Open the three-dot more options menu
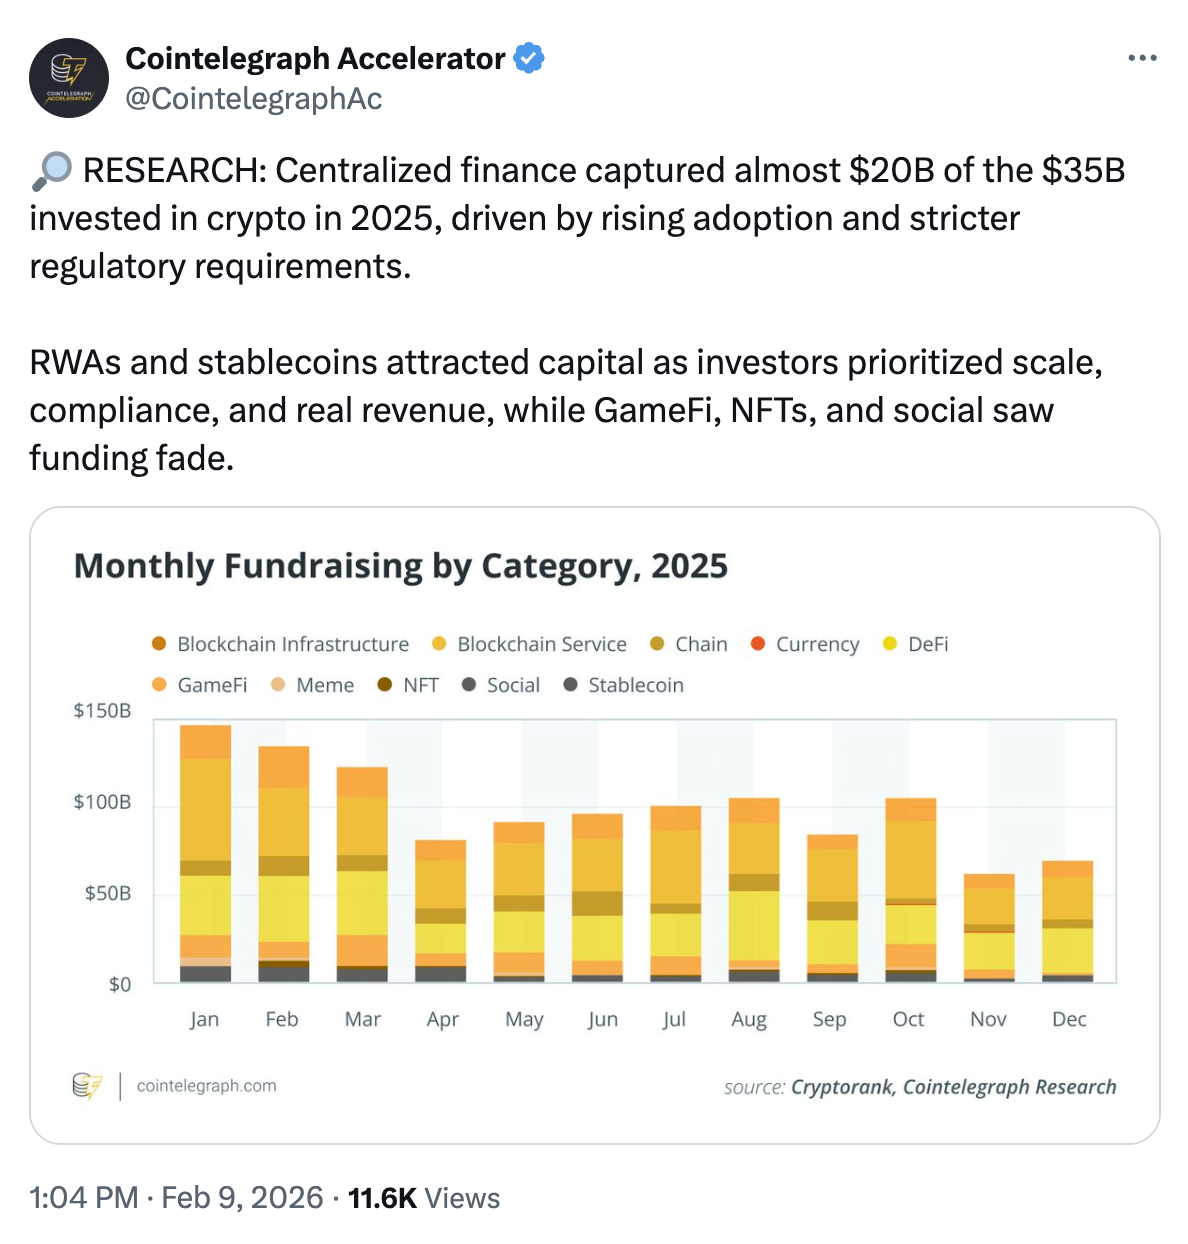The image size is (1188, 1244). [x=1141, y=59]
